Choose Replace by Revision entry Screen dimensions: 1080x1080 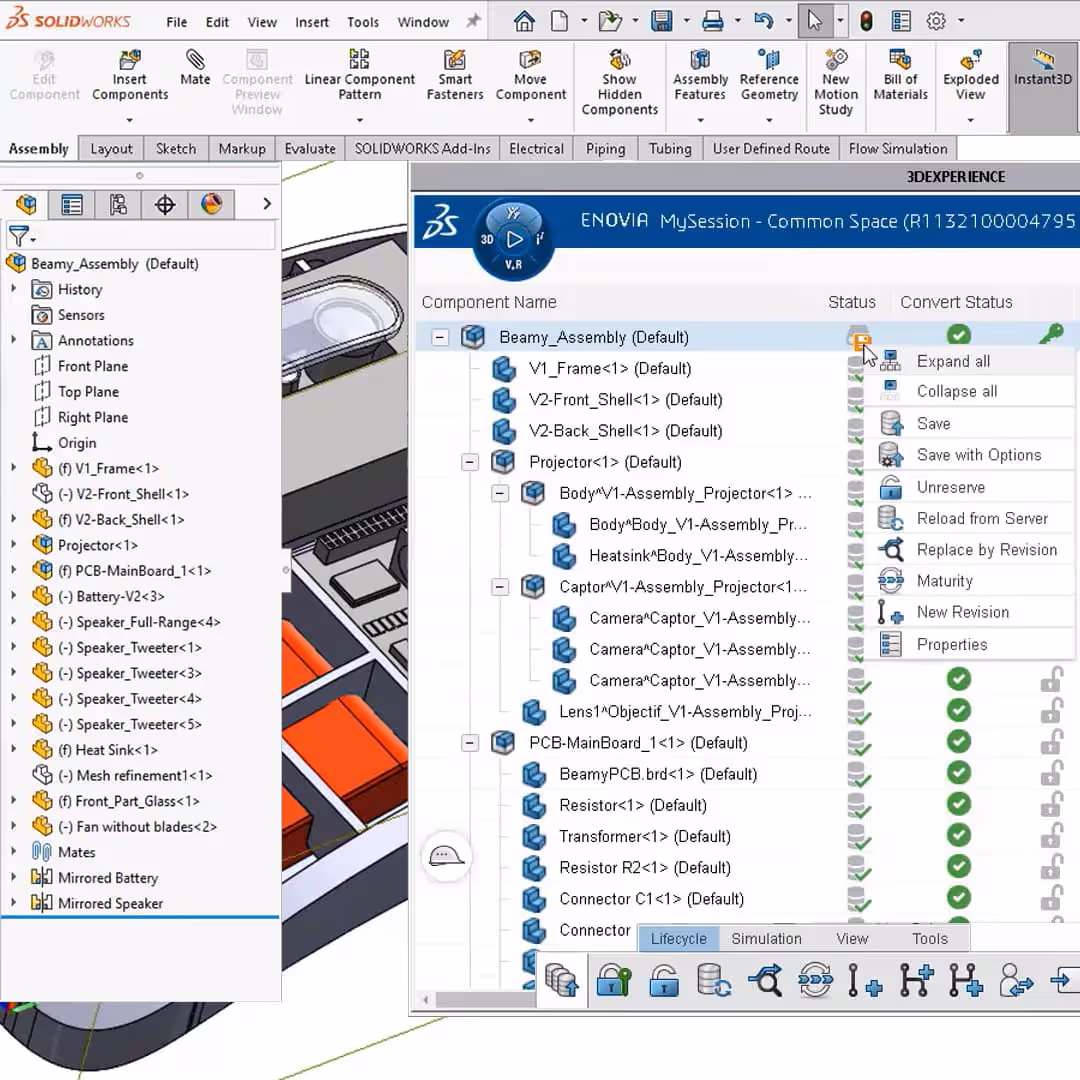point(970,549)
